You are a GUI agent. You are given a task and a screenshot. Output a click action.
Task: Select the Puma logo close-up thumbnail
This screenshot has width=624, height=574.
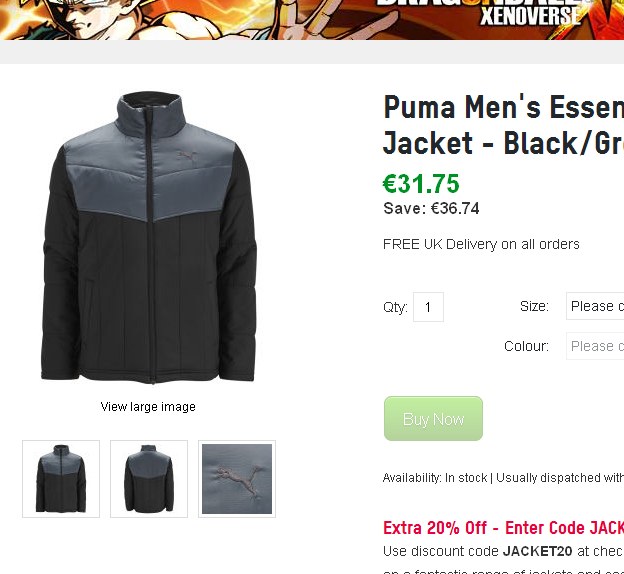[237, 479]
